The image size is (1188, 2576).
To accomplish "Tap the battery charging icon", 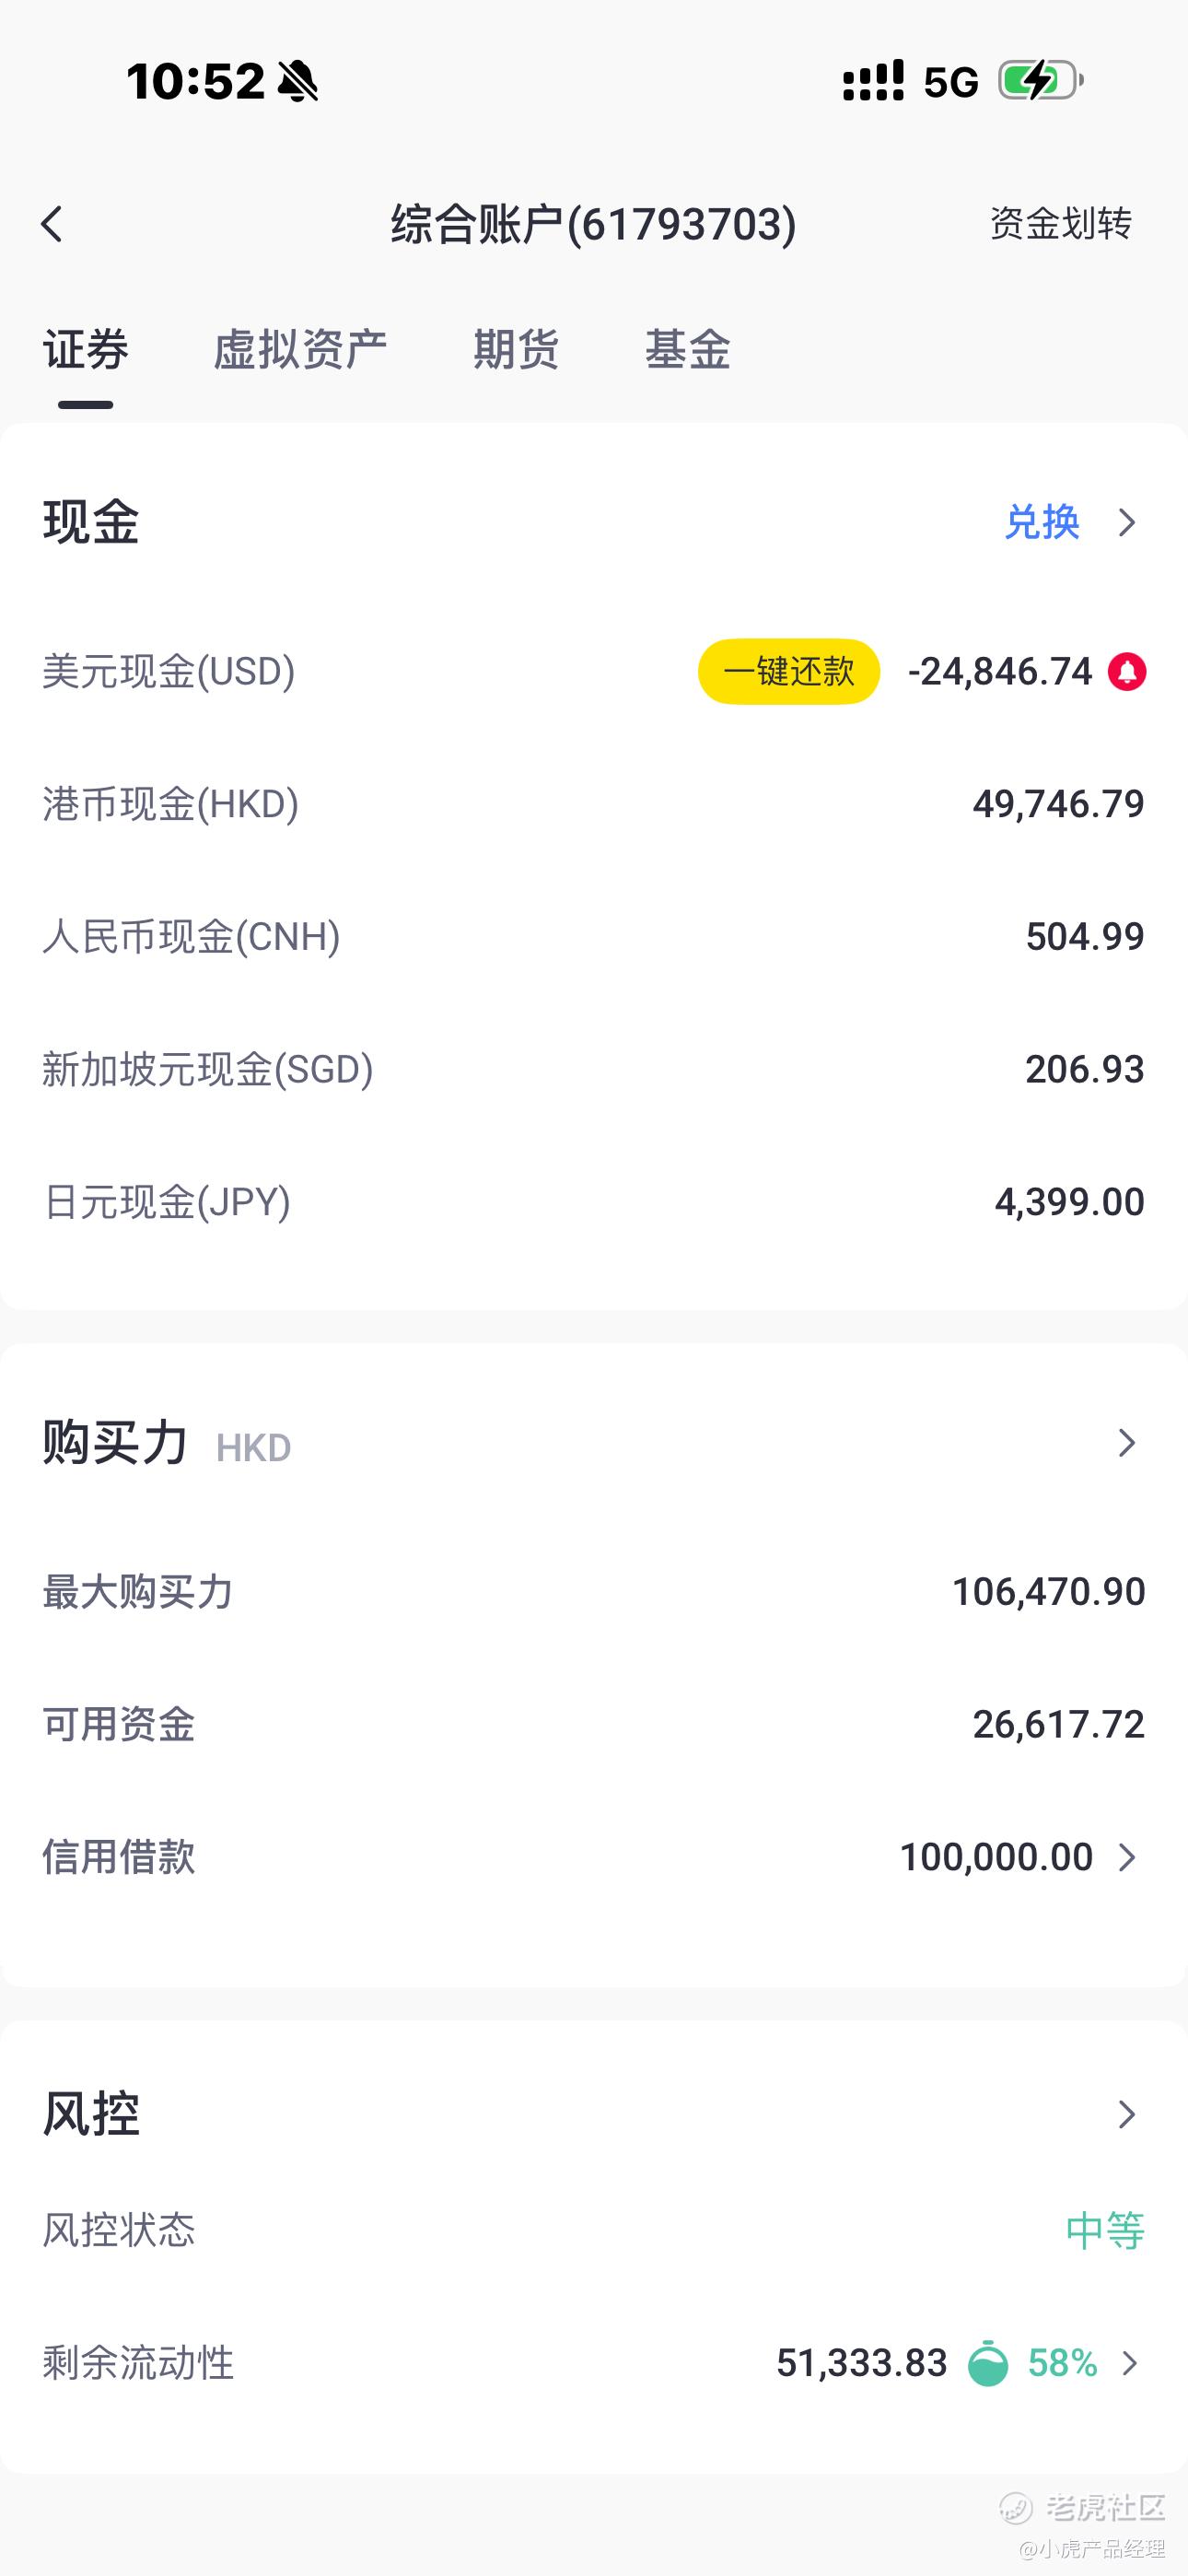I will click(1040, 81).
